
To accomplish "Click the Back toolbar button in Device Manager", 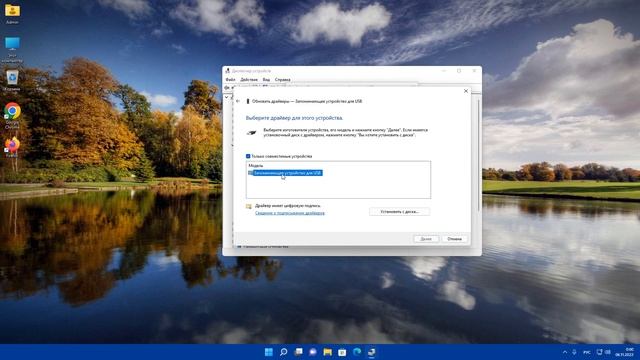I will 227,87.
